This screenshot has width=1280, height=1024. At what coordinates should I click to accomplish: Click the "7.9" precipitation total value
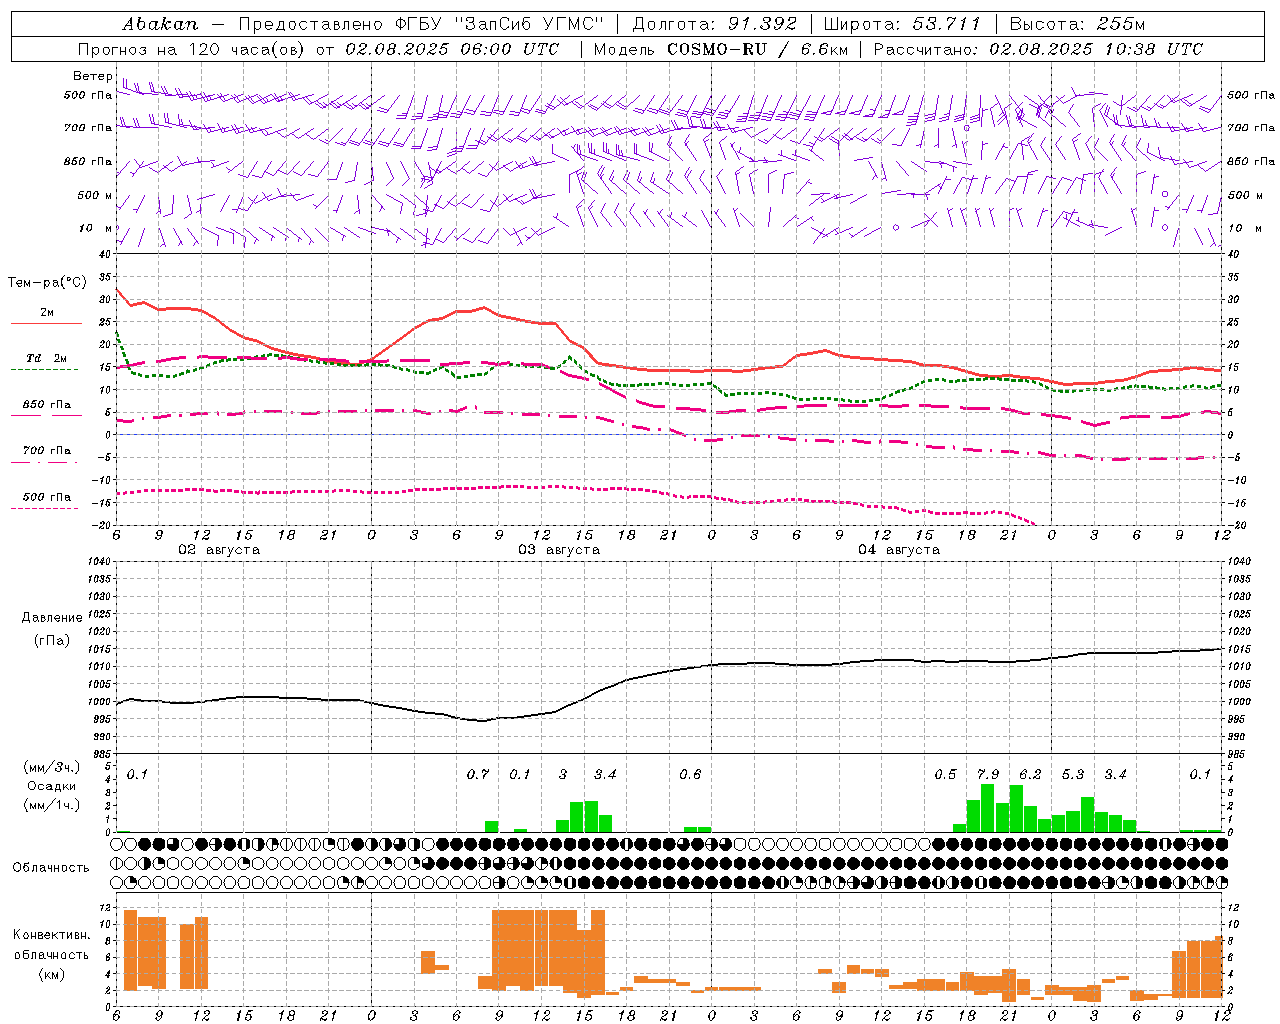point(988,775)
